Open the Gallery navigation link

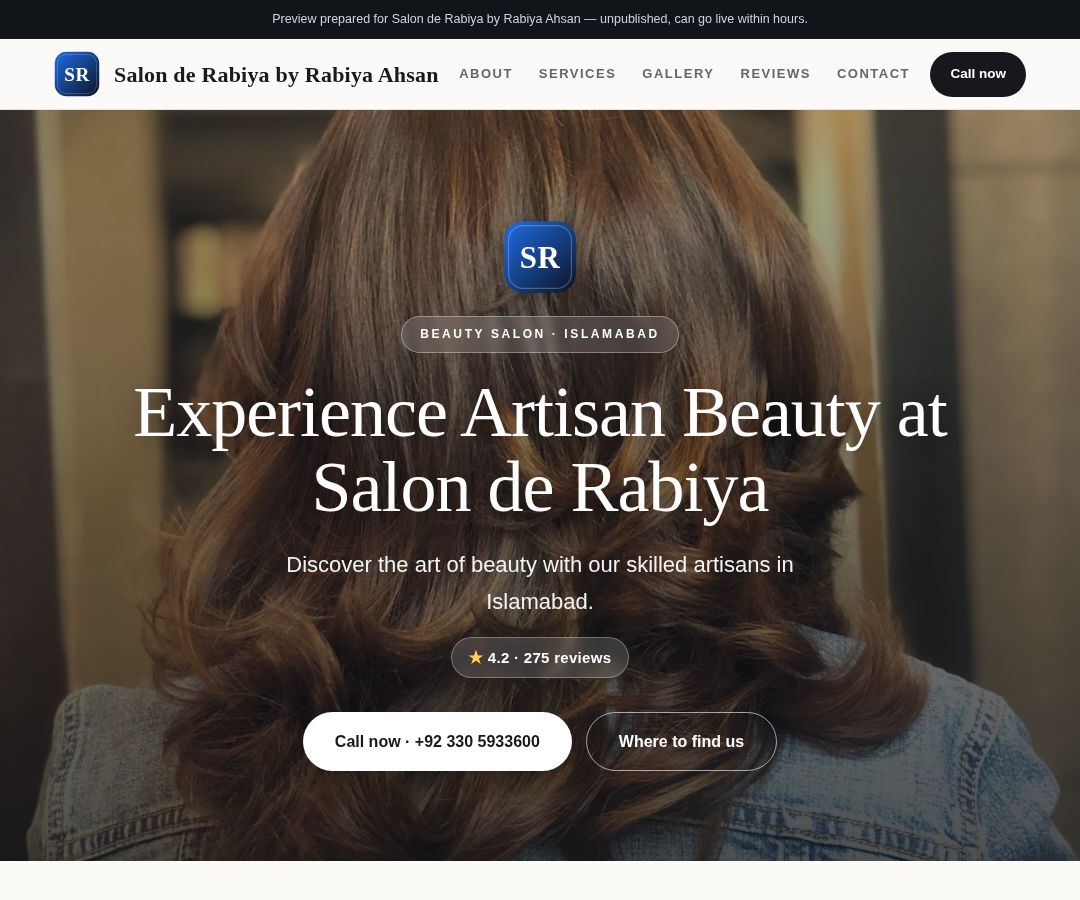[678, 74]
